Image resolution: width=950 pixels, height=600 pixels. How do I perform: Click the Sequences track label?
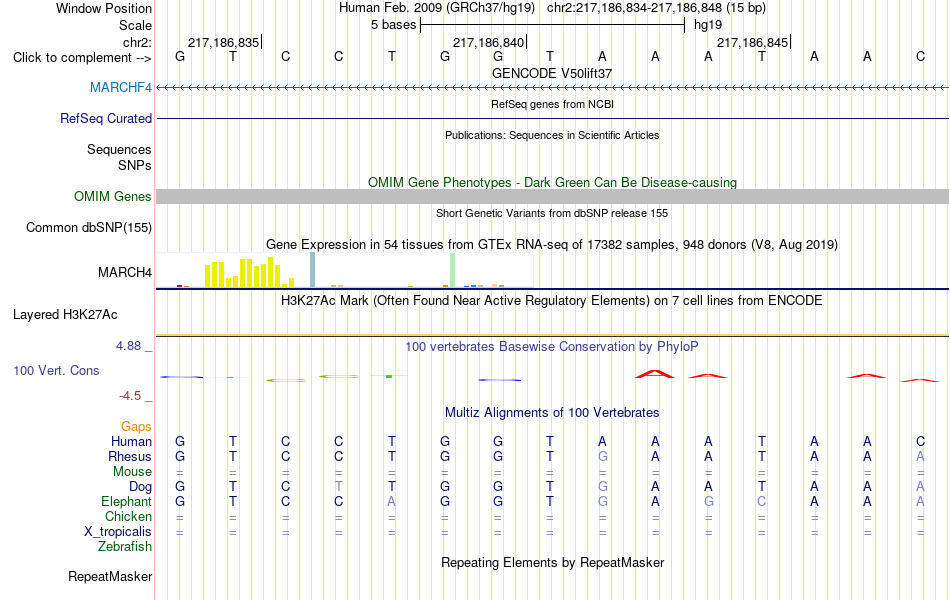tap(119, 149)
